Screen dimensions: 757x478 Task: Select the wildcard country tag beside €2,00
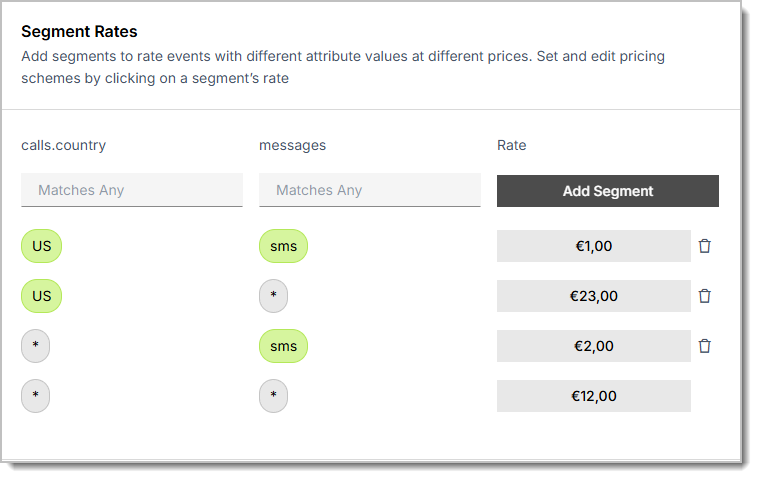pos(35,346)
